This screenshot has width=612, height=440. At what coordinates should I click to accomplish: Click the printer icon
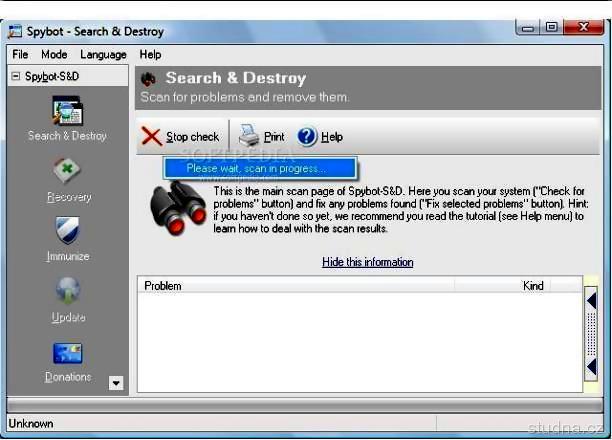point(249,135)
